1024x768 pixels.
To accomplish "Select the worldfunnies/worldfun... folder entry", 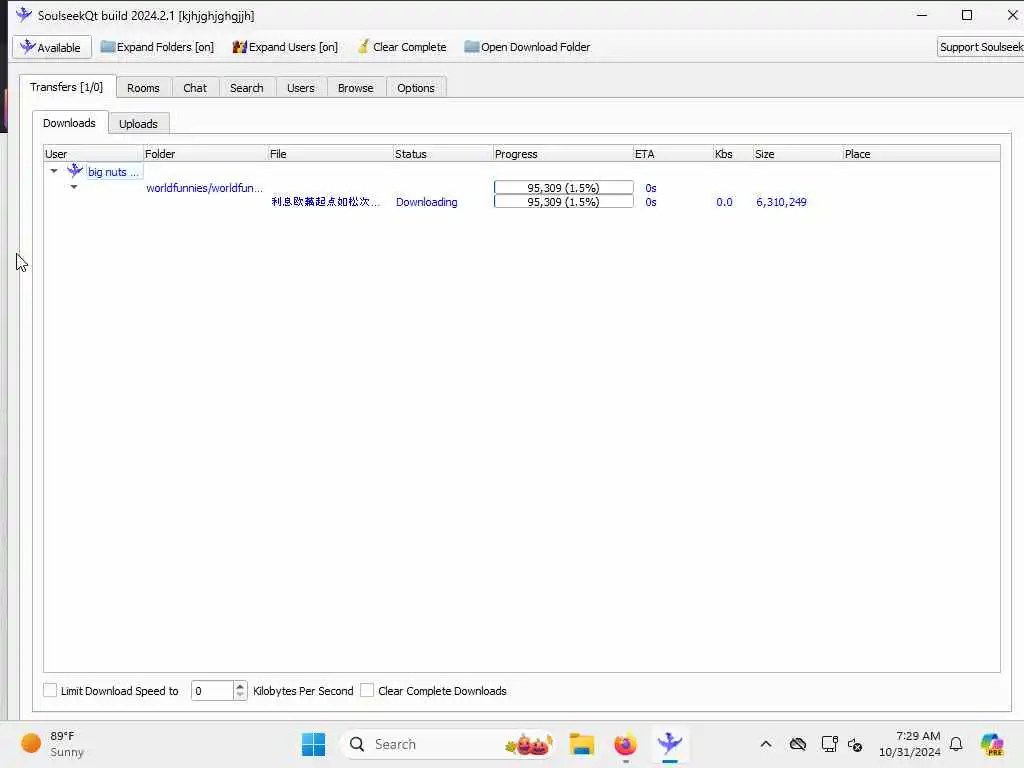I will tap(204, 187).
